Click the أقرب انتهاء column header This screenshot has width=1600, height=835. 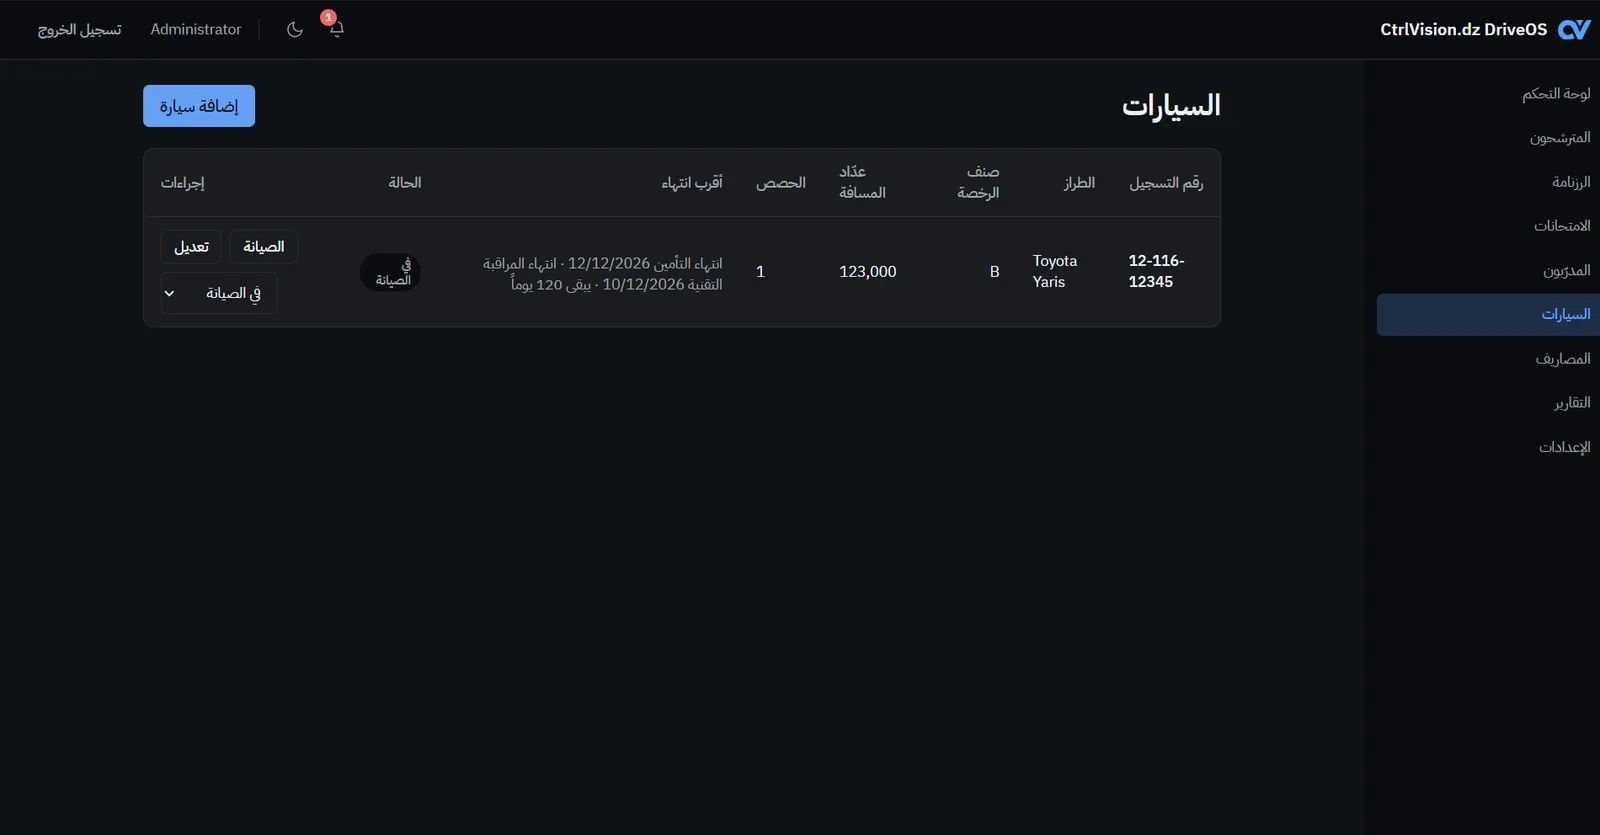click(692, 183)
